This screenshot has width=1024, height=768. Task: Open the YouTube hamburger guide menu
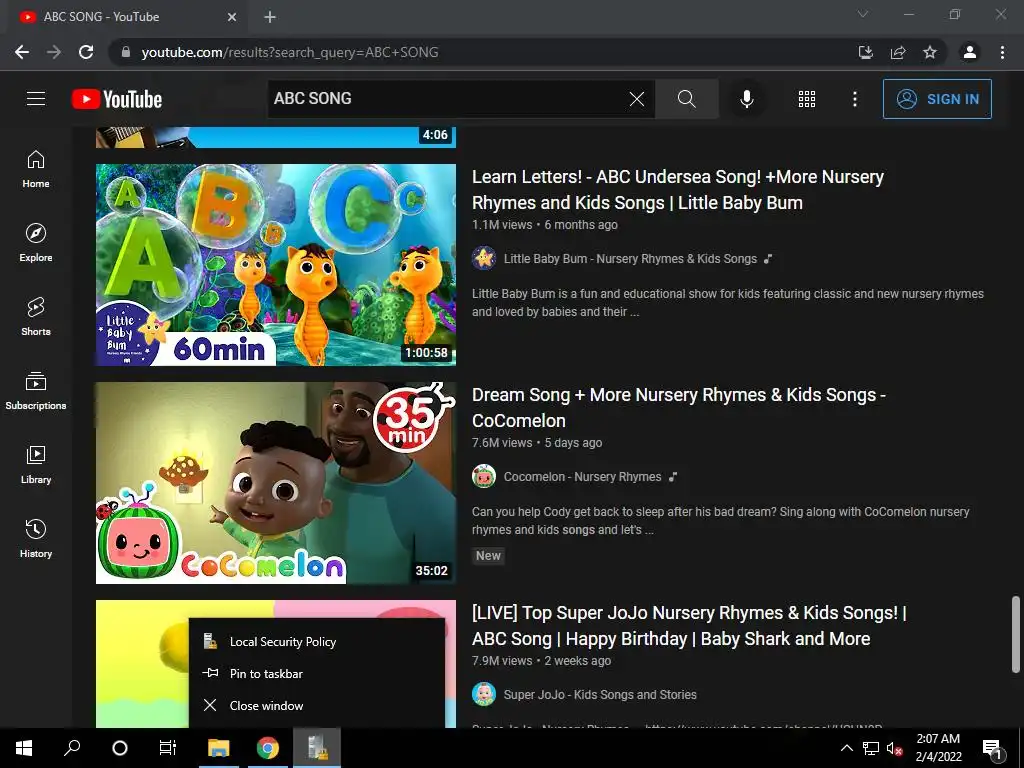click(36, 99)
